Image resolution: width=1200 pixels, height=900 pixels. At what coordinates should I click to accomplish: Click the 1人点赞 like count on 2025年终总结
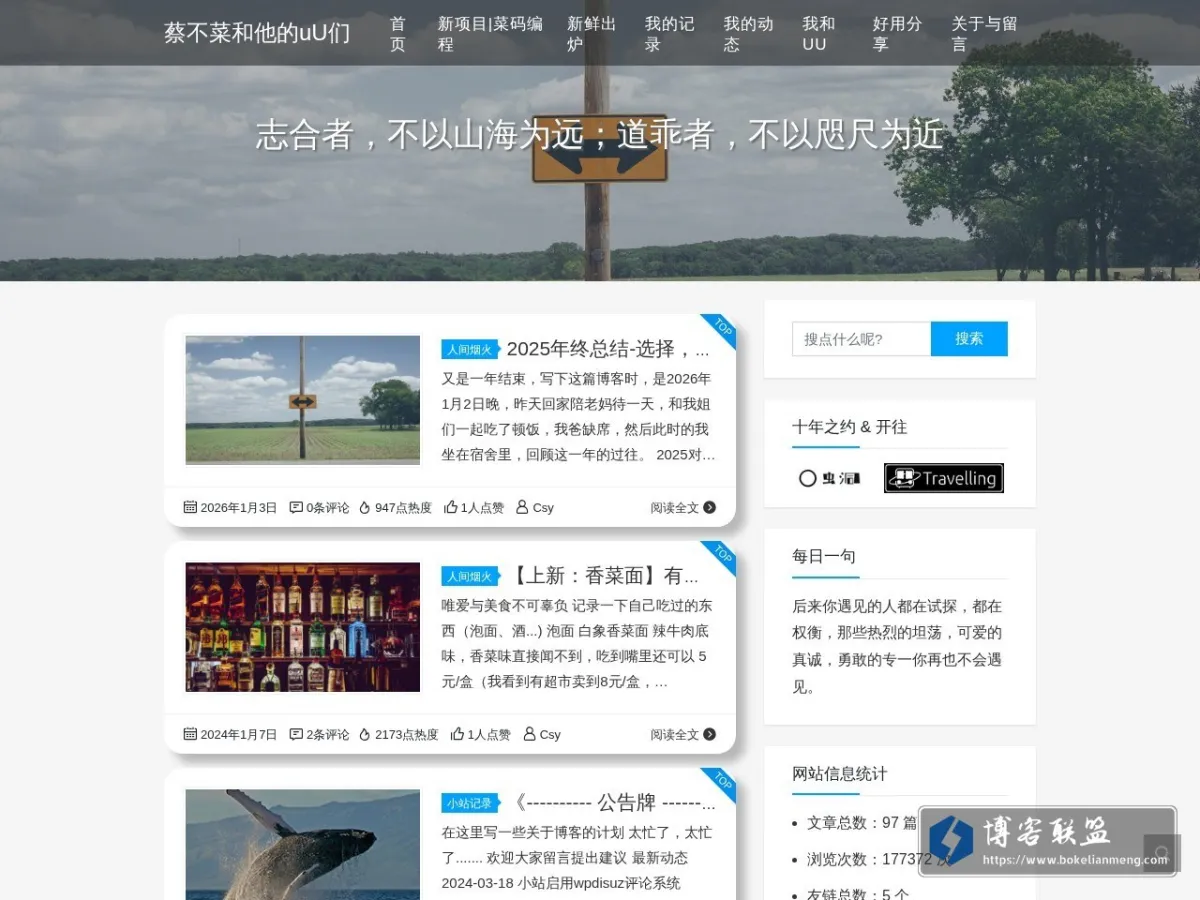pos(482,508)
